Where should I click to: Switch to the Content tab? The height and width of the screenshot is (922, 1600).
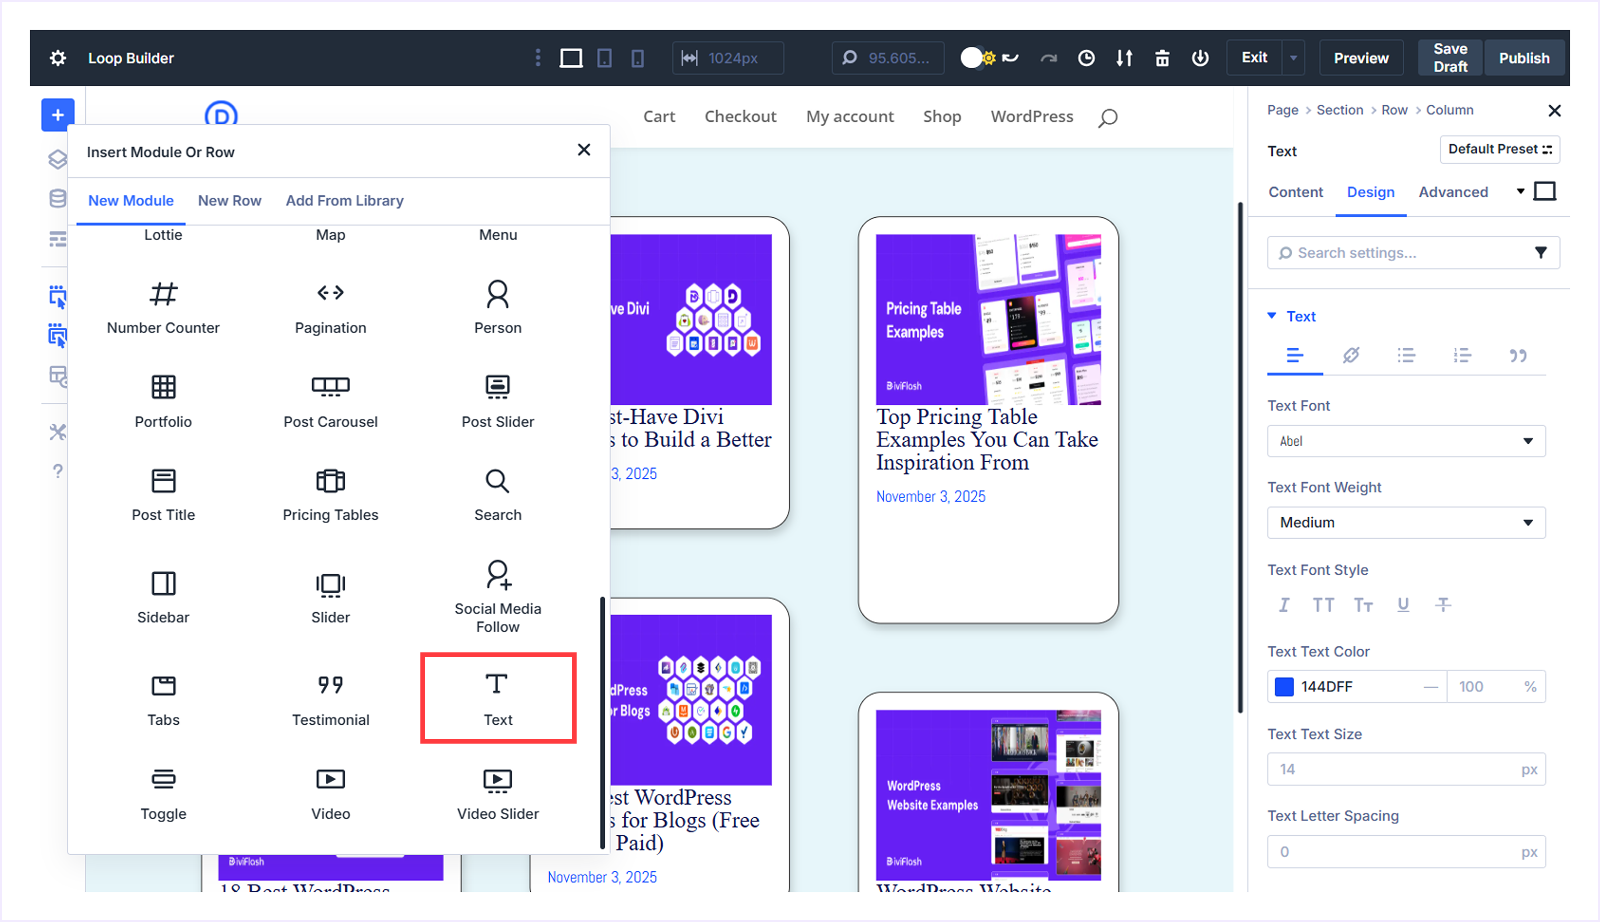(x=1294, y=191)
